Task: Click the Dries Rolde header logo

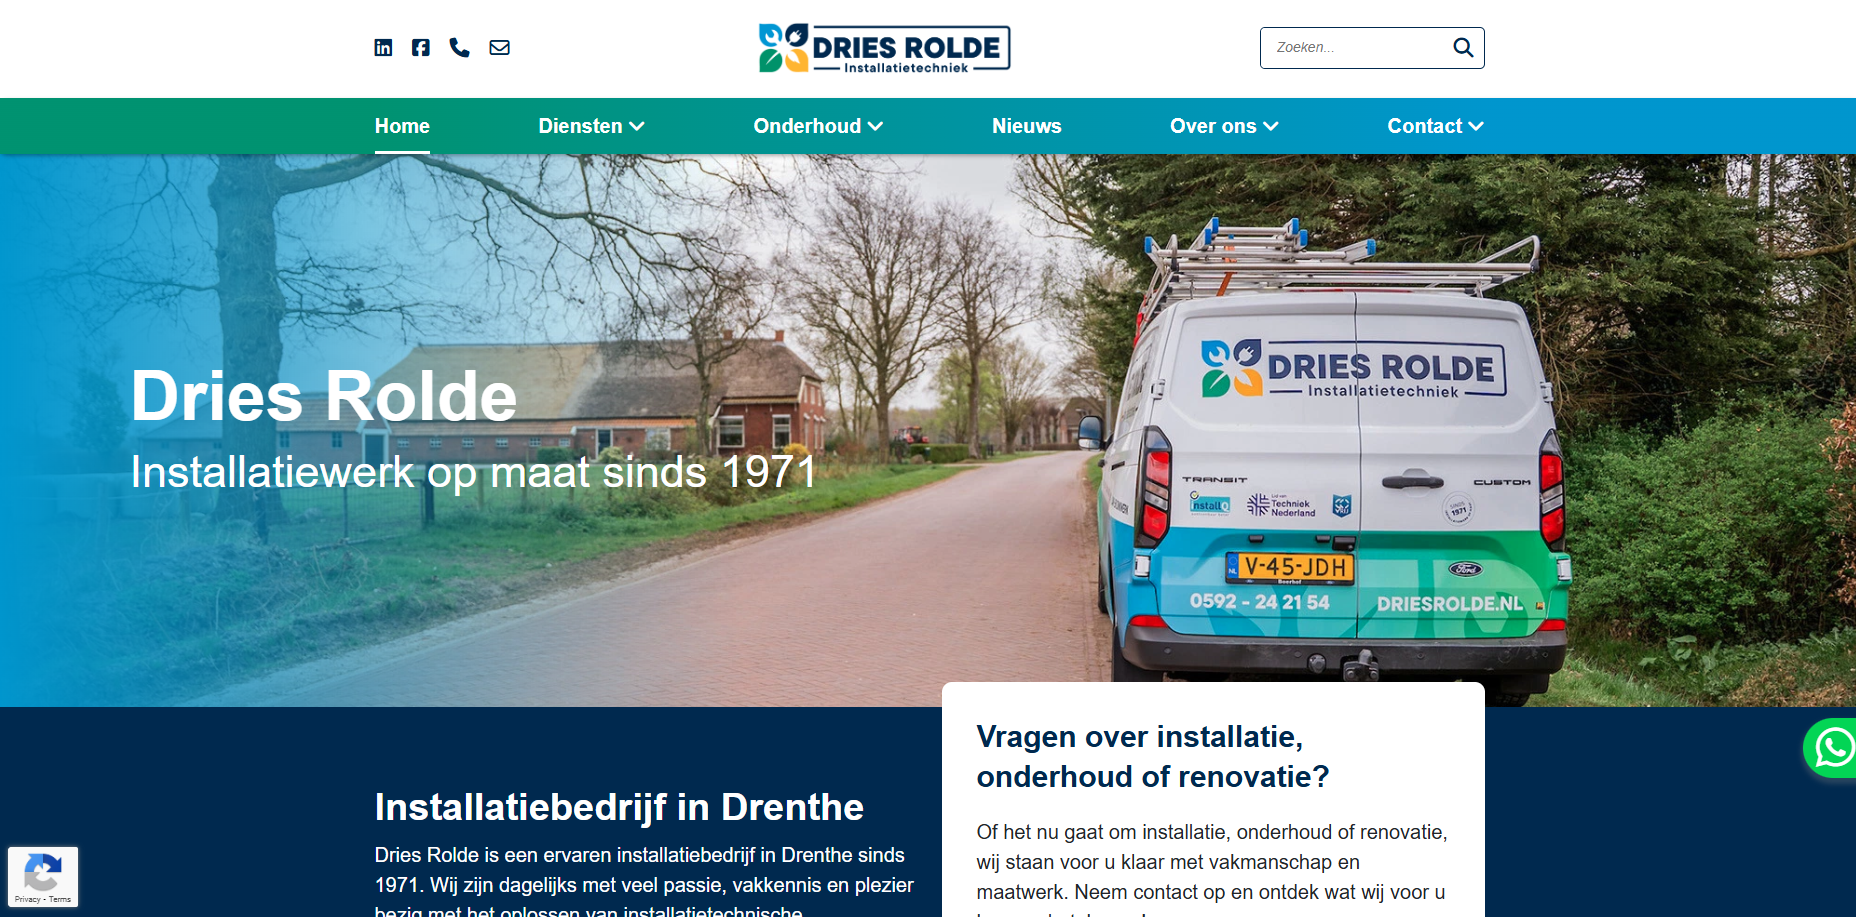Action: [x=884, y=48]
